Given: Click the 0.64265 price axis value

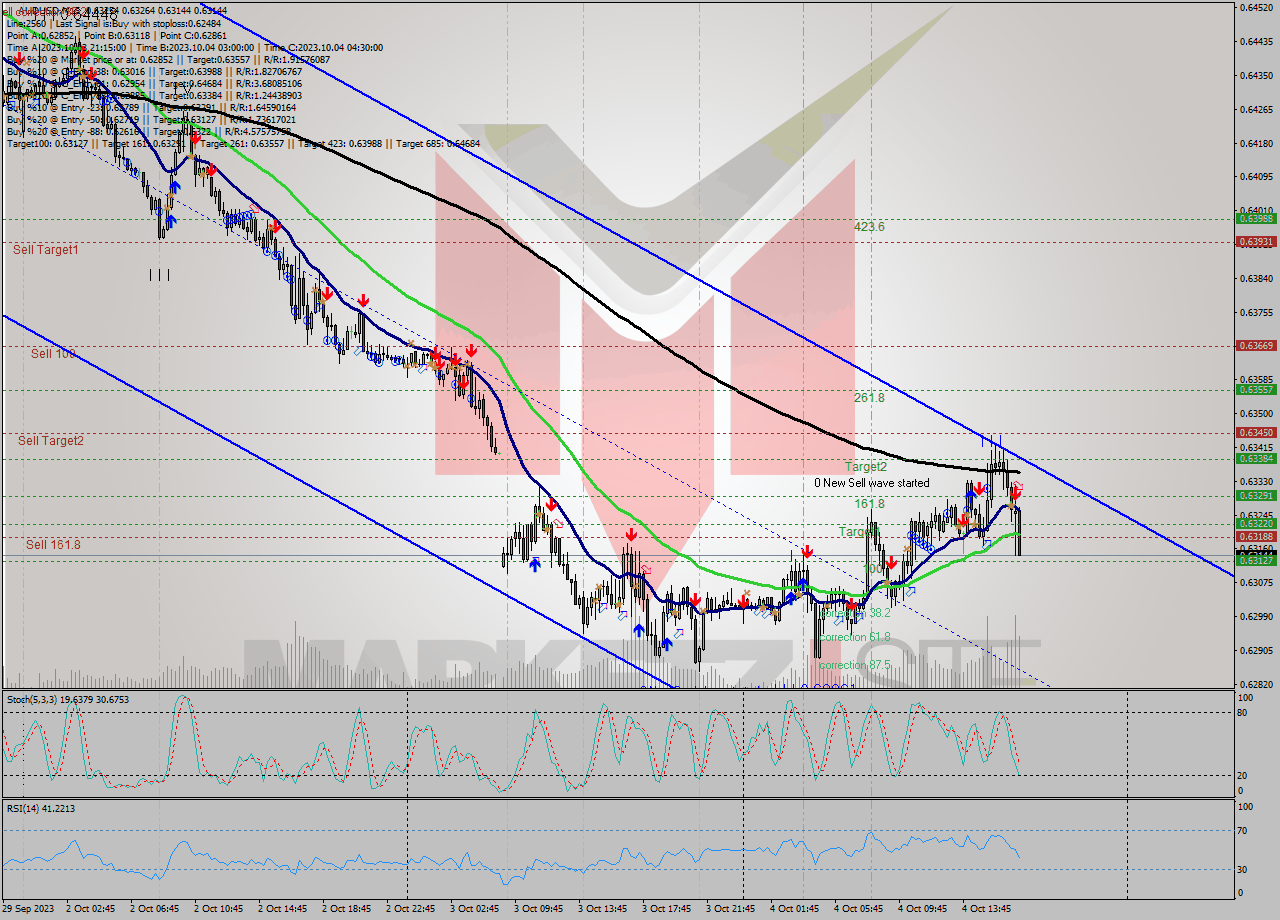Looking at the screenshot, I should (1256, 109).
